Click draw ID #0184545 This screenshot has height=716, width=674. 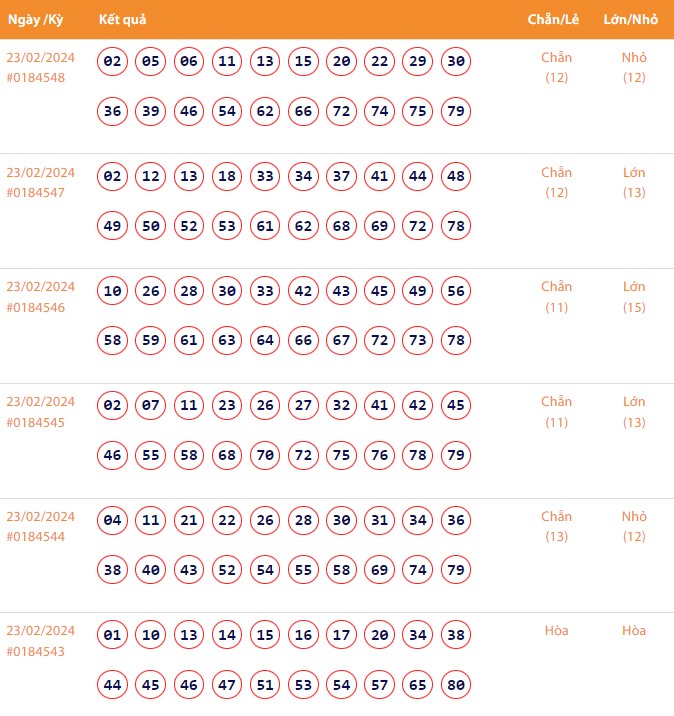(x=36, y=422)
